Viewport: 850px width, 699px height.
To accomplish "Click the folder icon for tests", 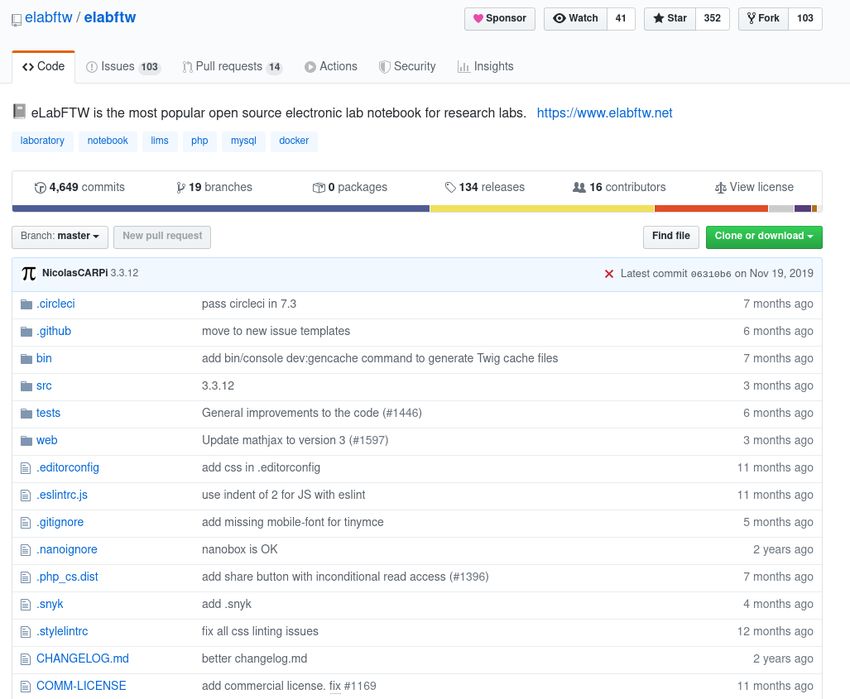I will pos(26,413).
